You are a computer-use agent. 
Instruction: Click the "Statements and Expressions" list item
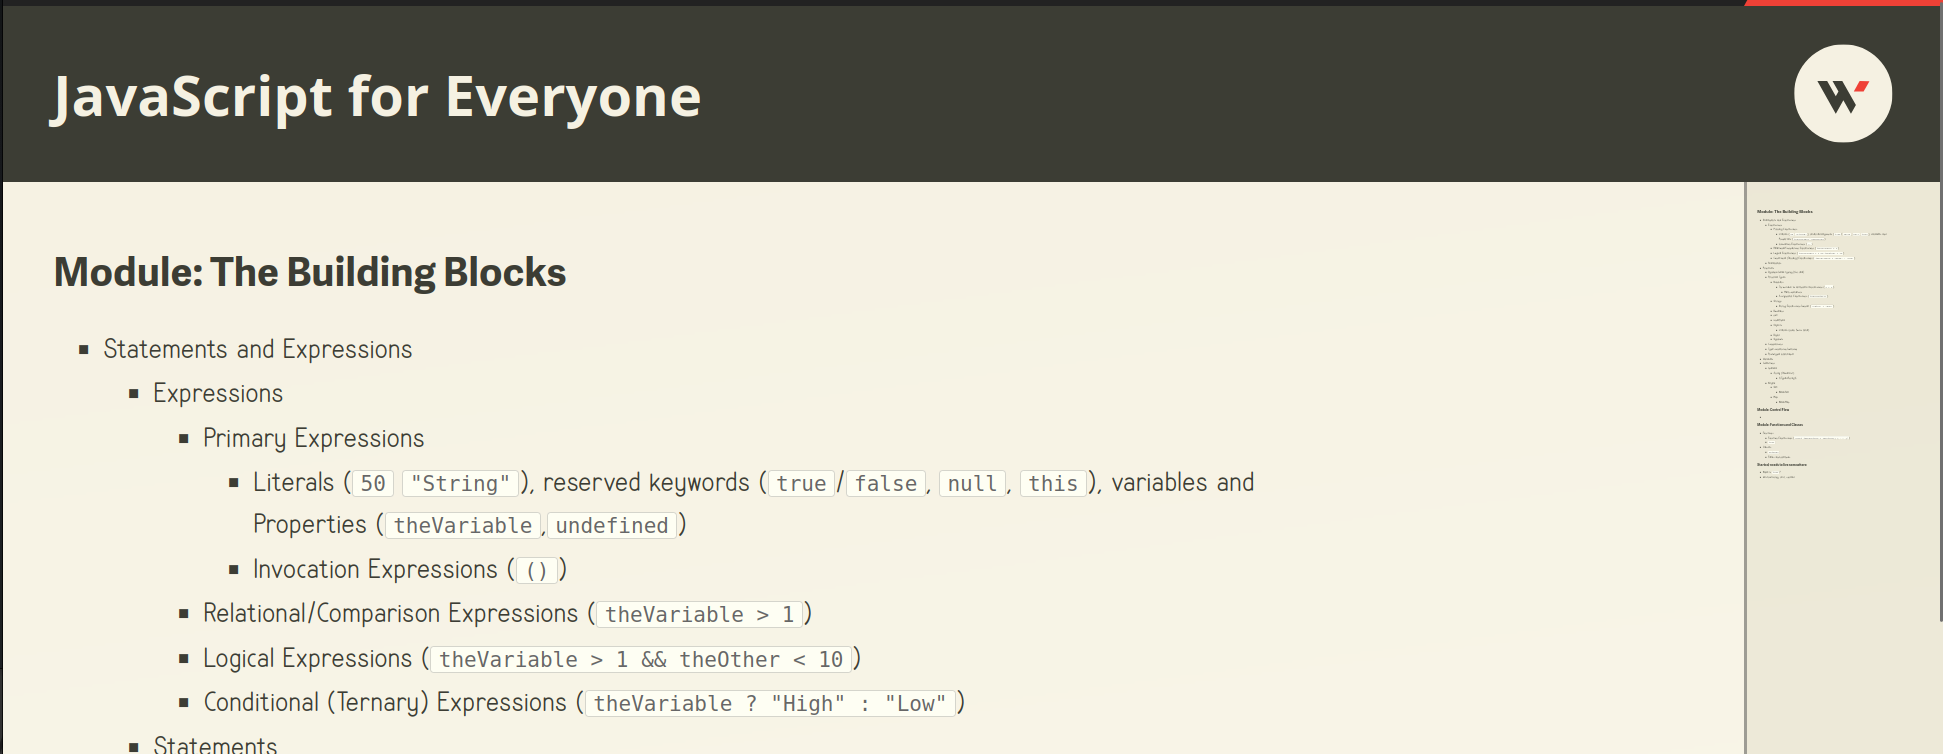point(257,349)
